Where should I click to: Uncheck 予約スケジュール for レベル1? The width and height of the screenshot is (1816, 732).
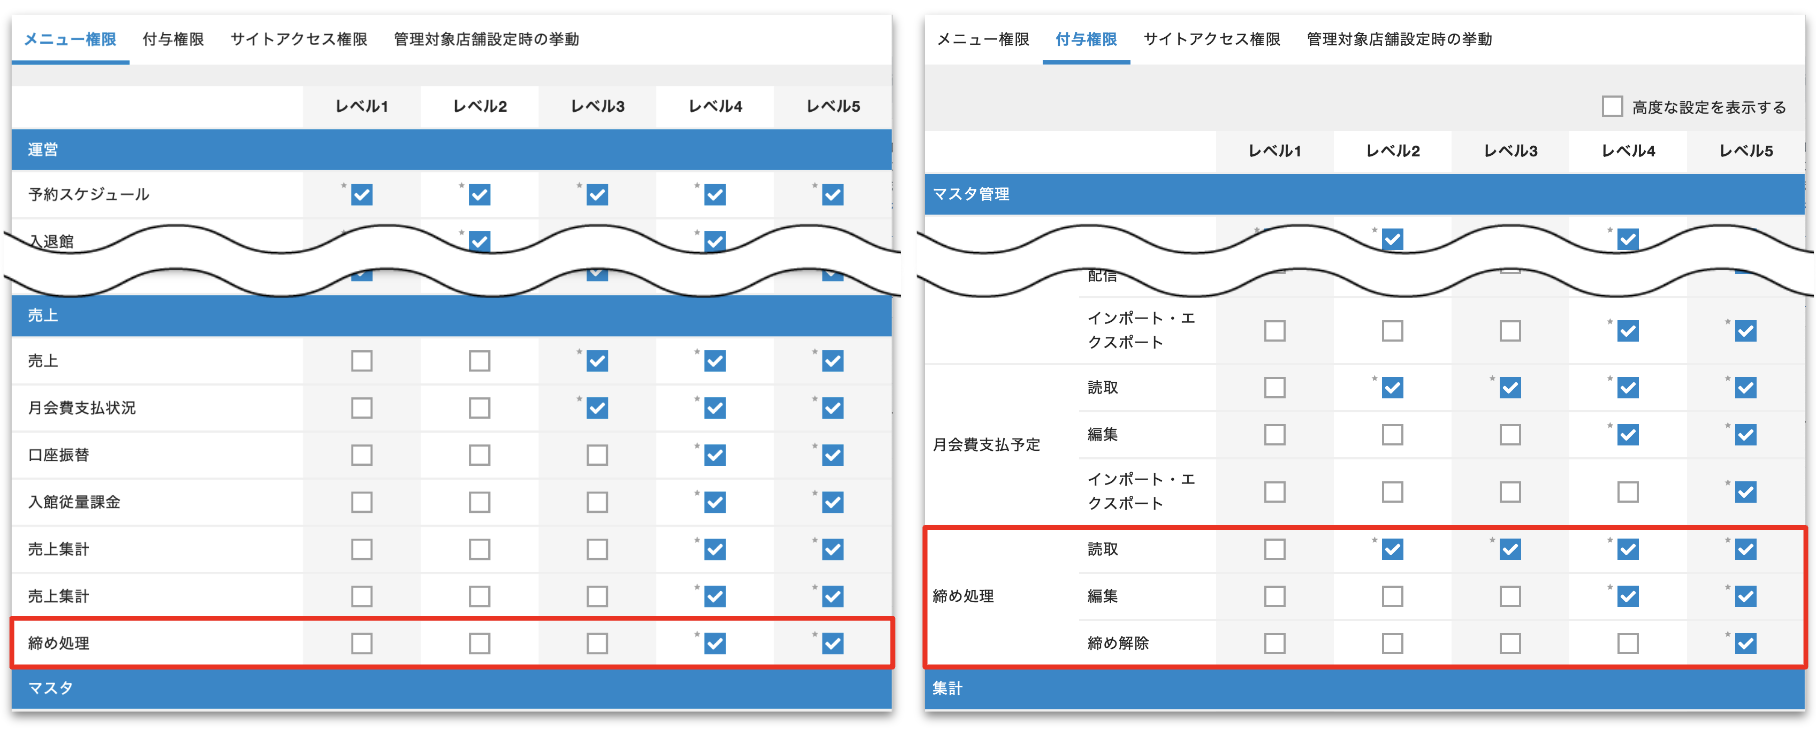(x=362, y=195)
